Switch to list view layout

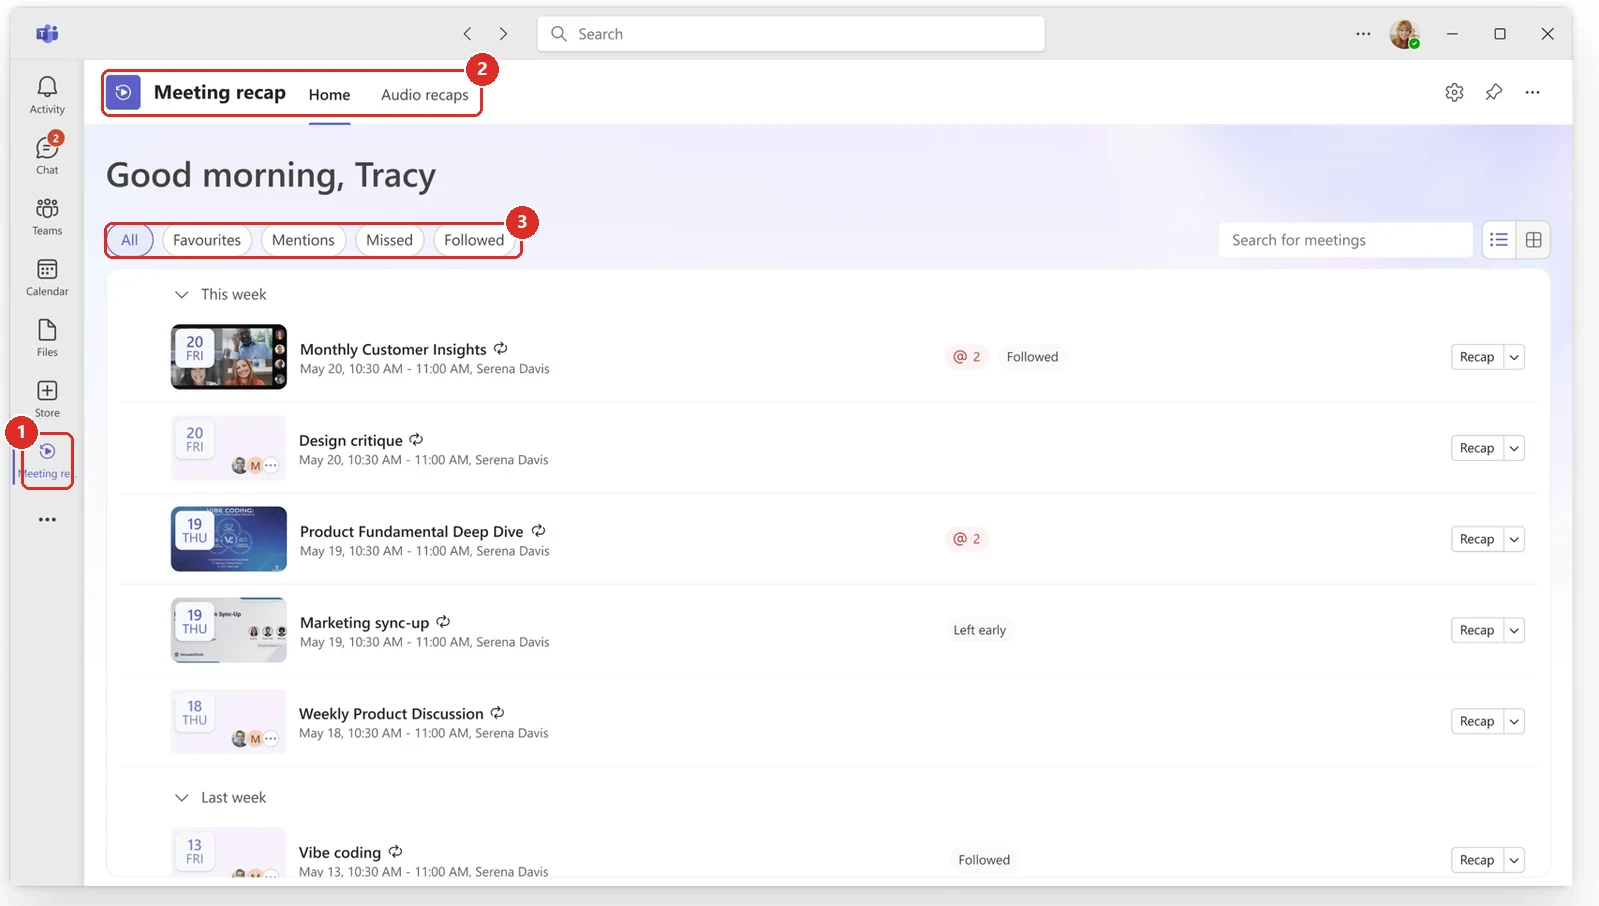click(x=1498, y=240)
